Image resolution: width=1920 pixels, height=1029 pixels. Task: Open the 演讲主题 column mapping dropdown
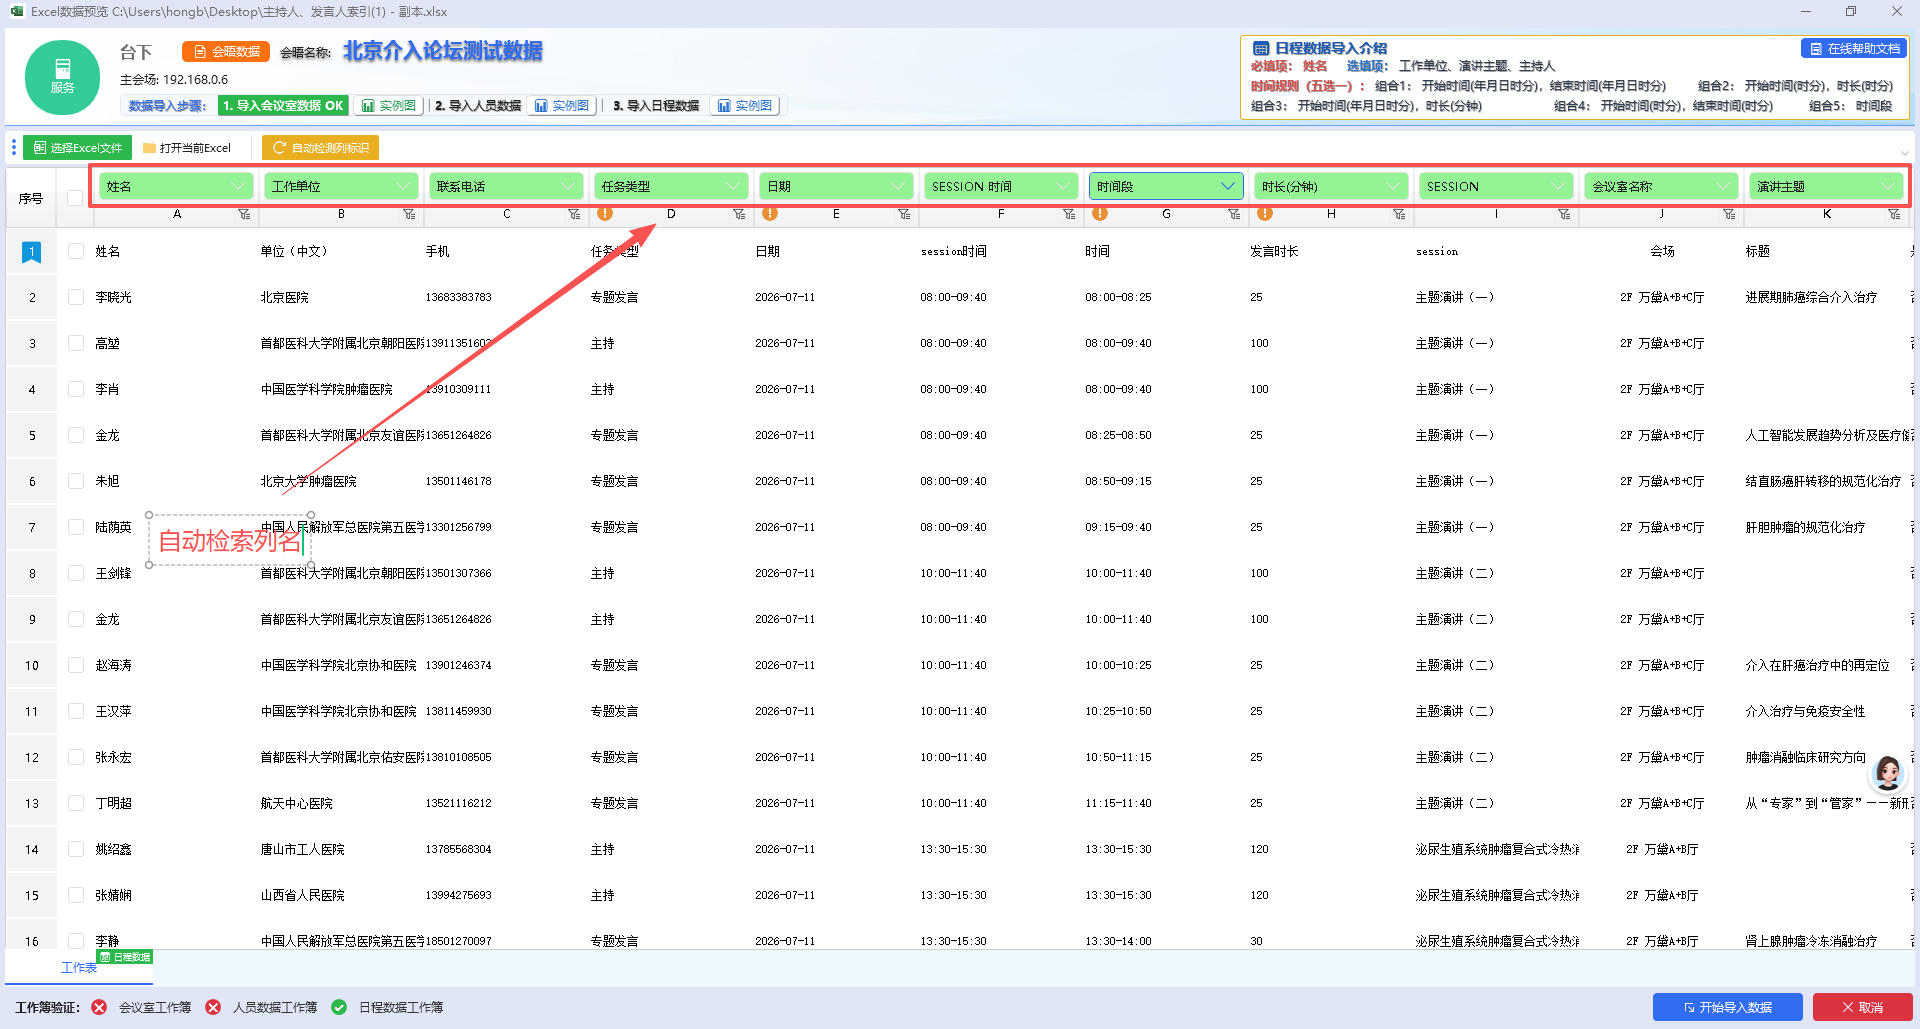(1826, 186)
